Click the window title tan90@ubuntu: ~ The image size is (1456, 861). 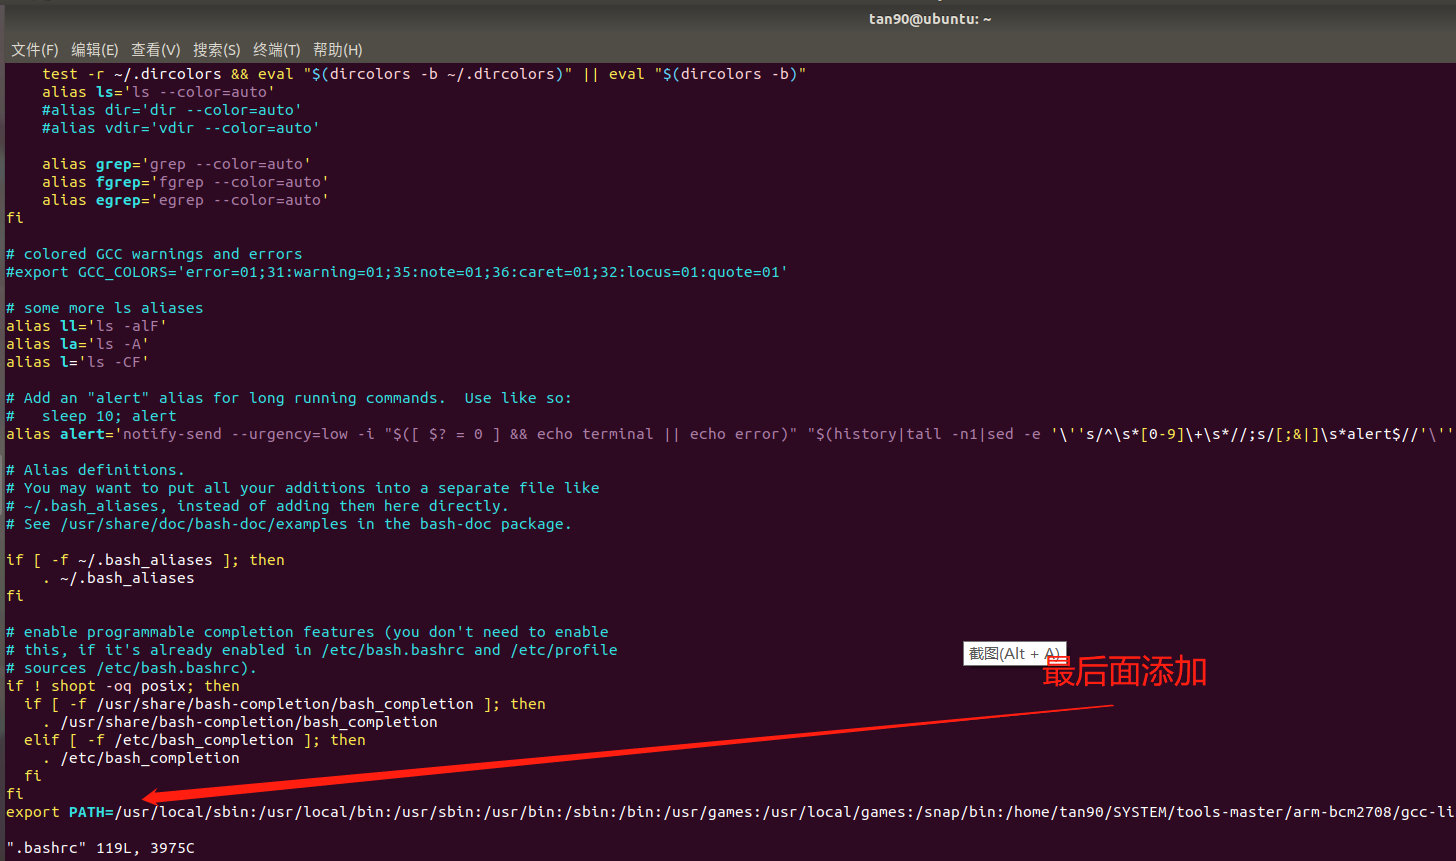930,19
